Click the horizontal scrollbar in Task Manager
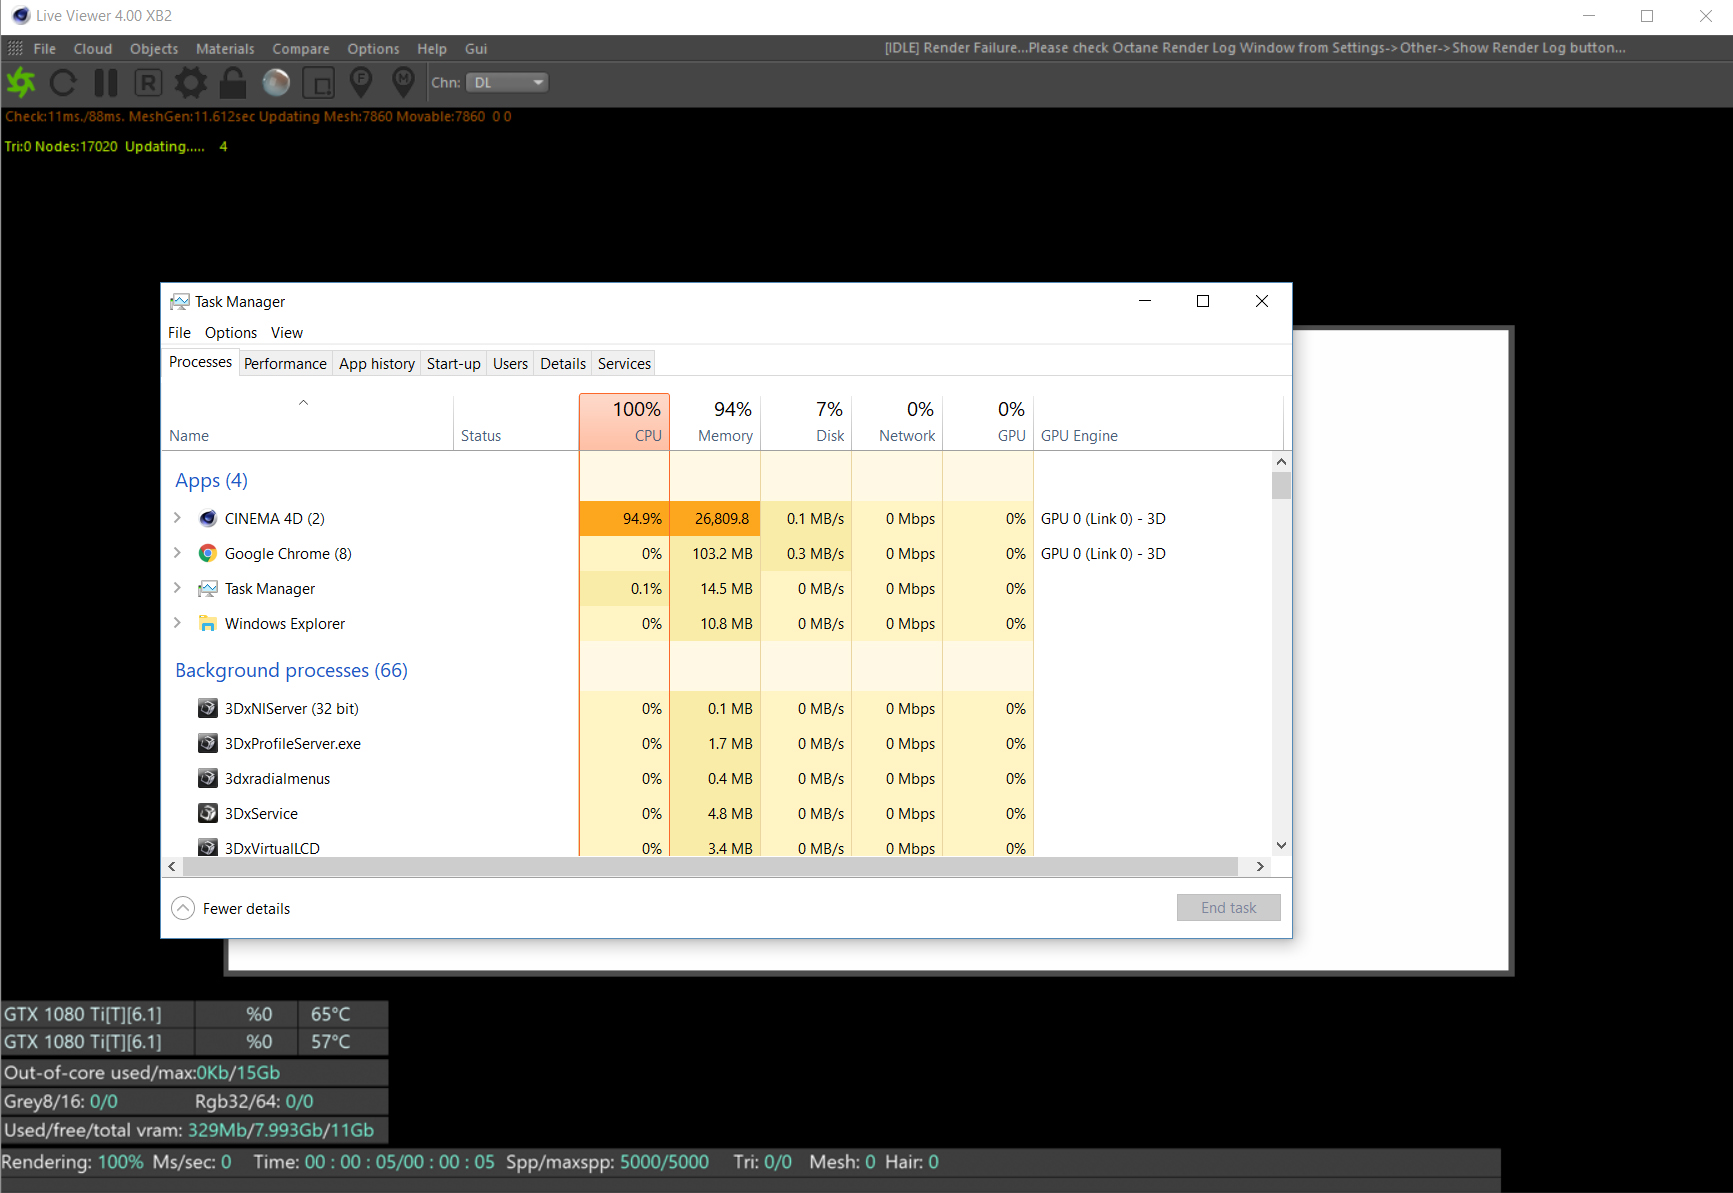1733x1193 pixels. [x=711, y=866]
